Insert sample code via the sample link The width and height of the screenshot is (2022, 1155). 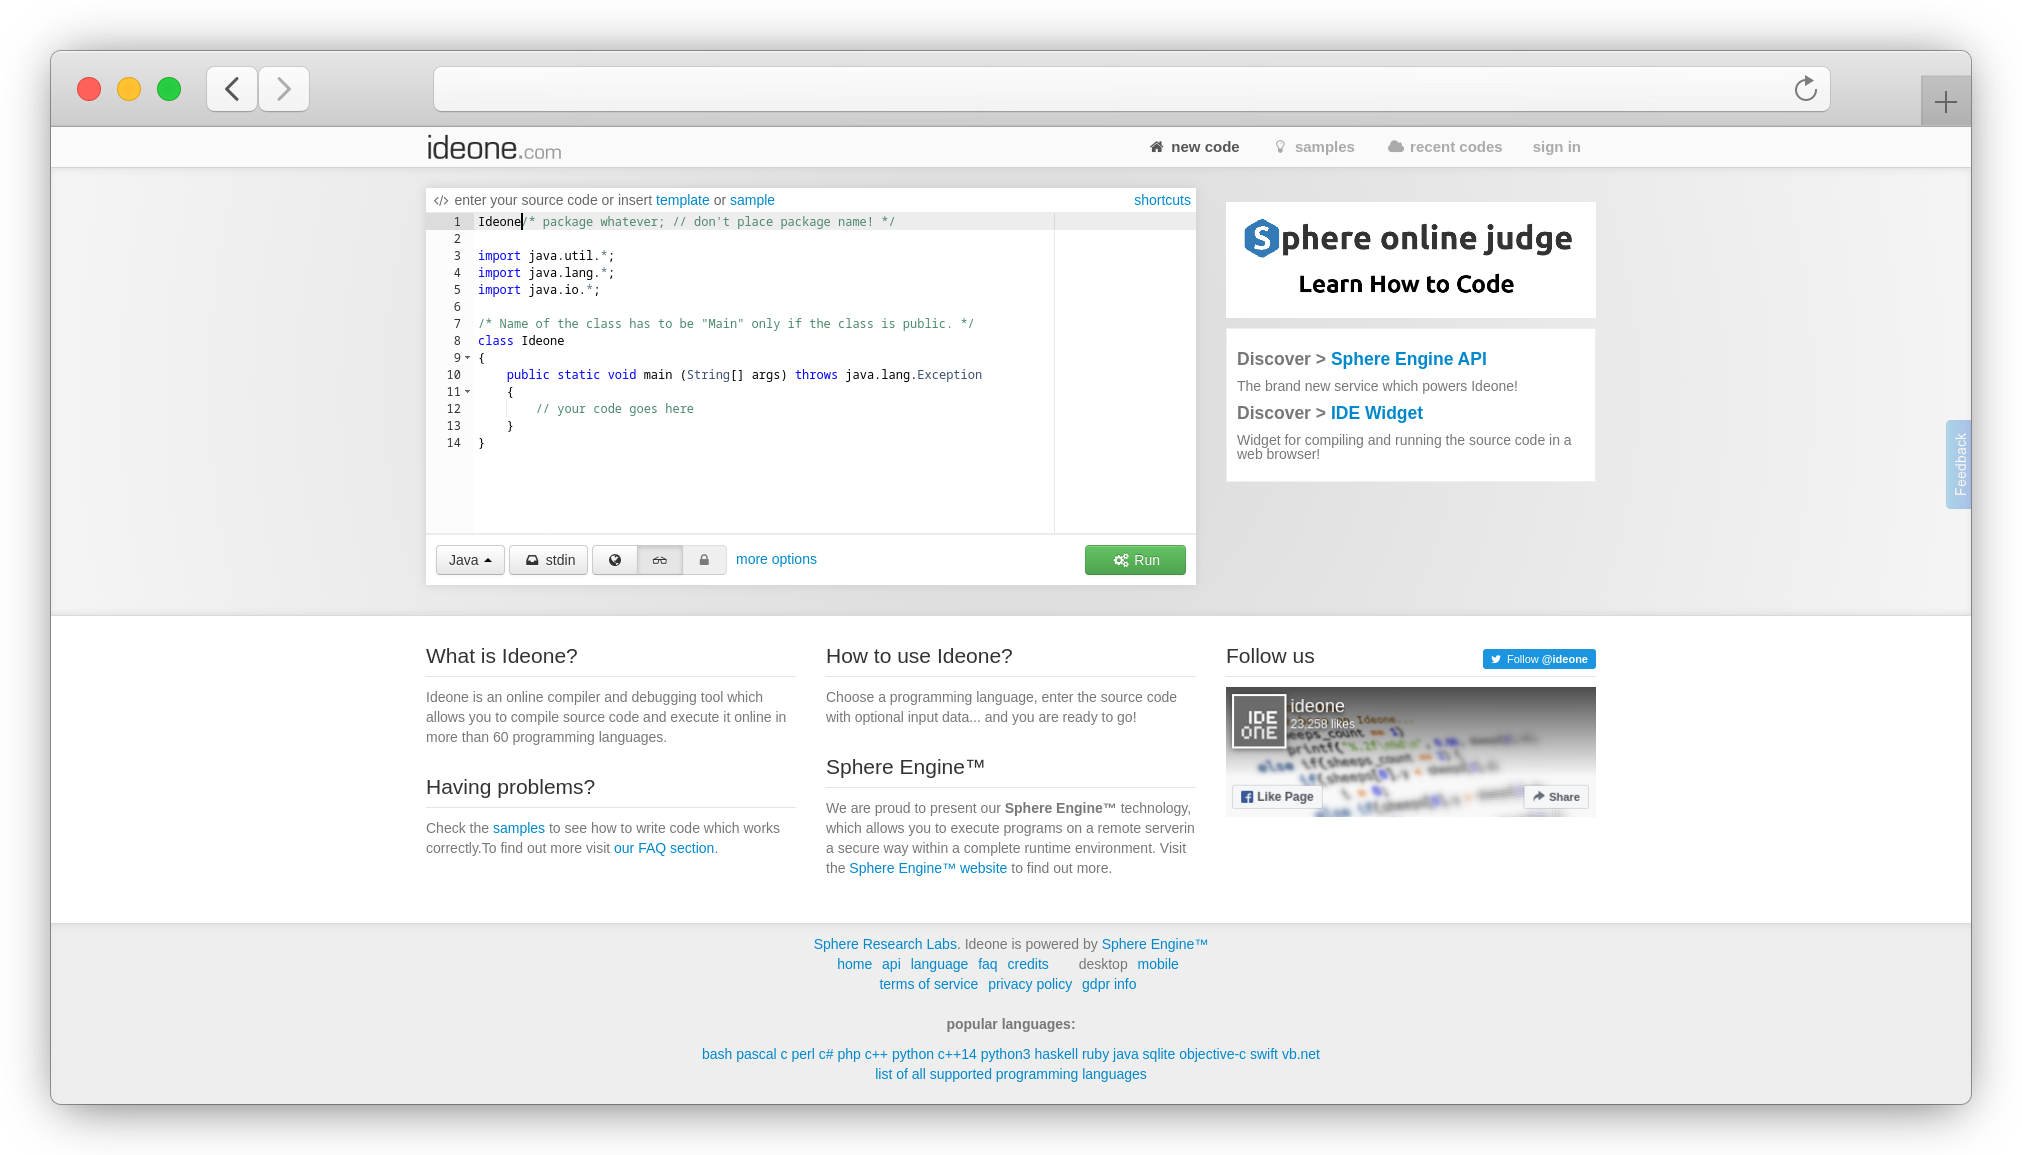click(x=752, y=200)
